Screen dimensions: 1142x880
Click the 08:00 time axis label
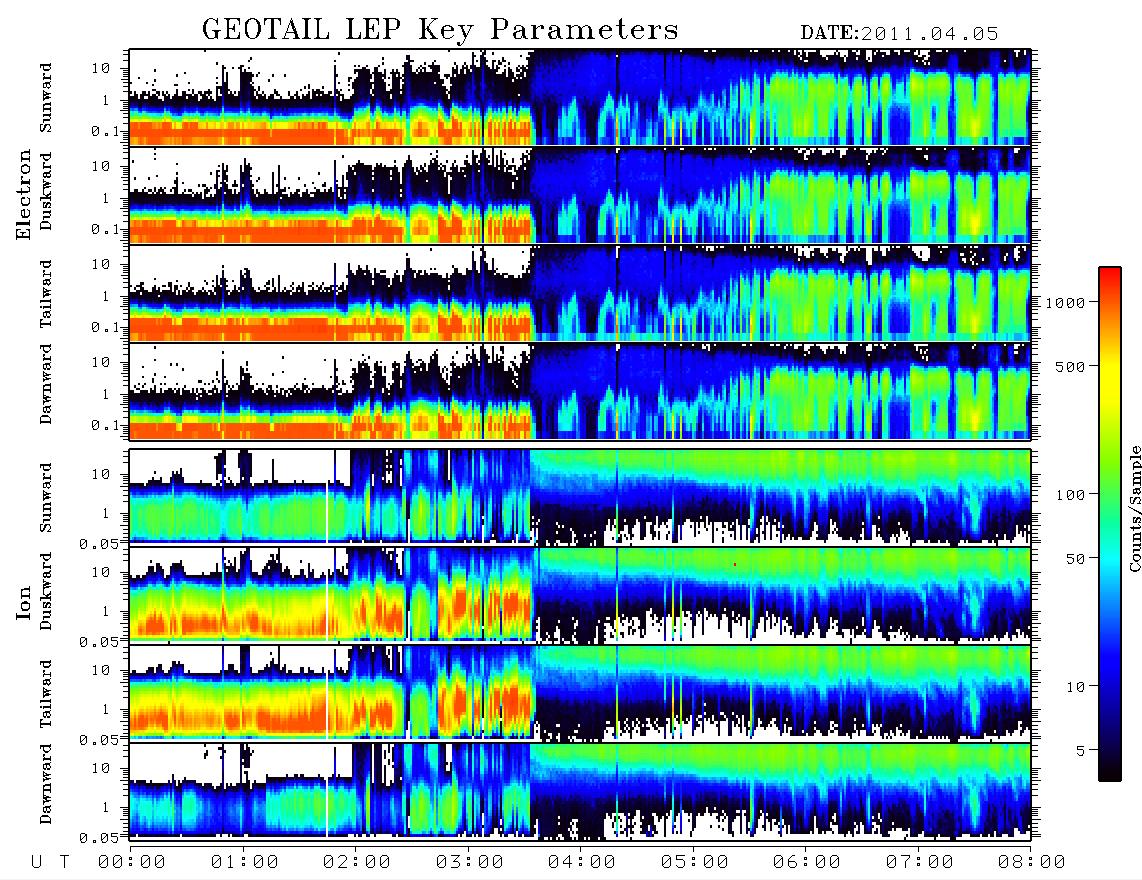(x=1031, y=862)
